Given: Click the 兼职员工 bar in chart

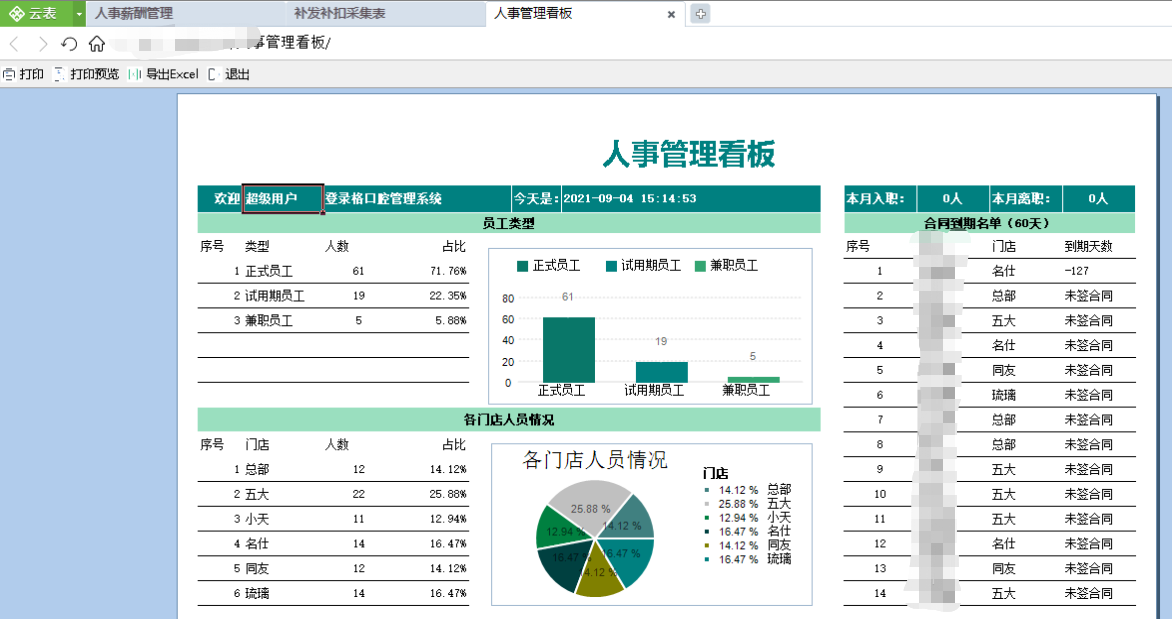Looking at the screenshot, I should click(x=753, y=380).
